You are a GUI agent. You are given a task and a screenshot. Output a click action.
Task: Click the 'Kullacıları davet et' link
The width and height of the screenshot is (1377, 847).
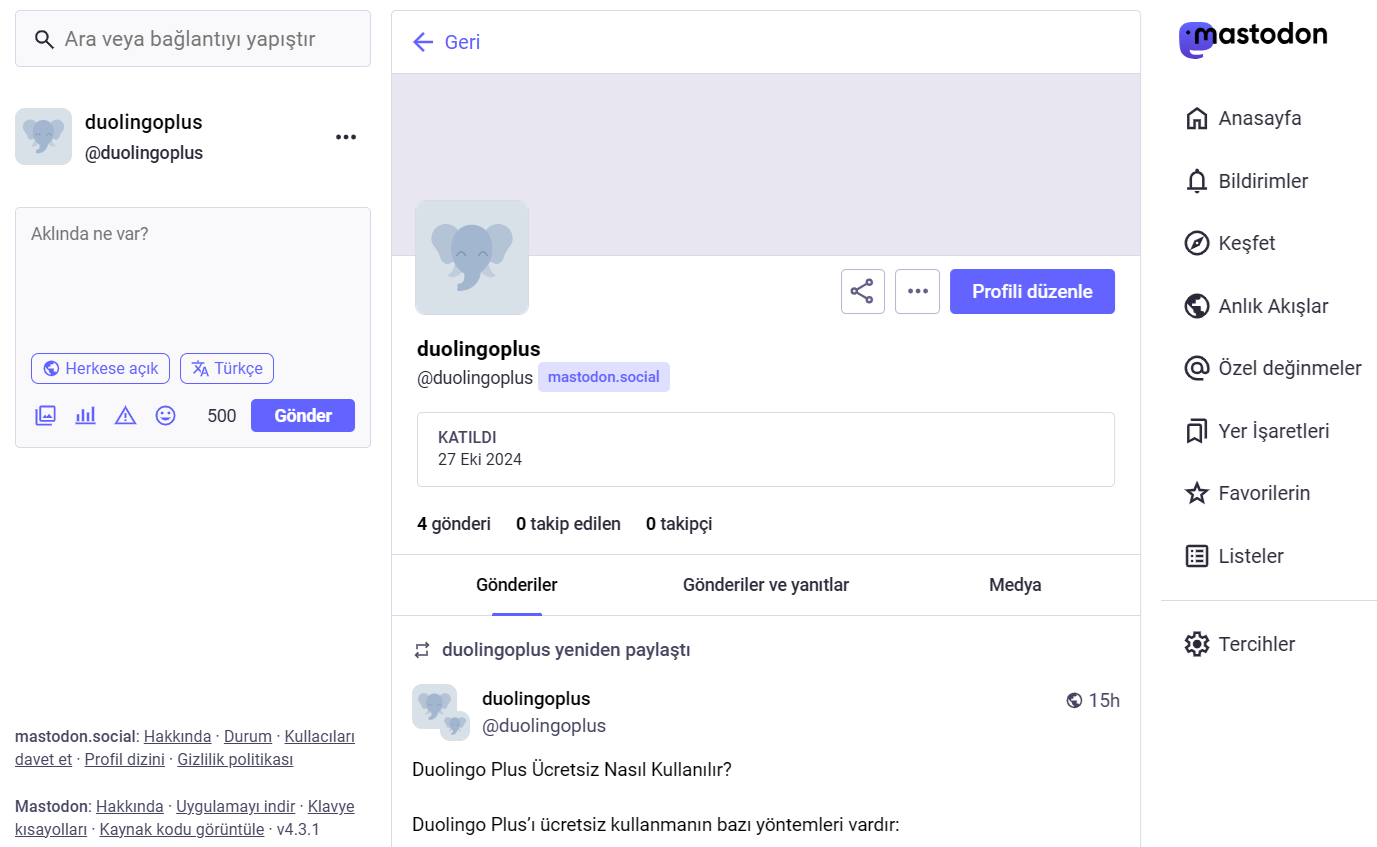[185, 748]
